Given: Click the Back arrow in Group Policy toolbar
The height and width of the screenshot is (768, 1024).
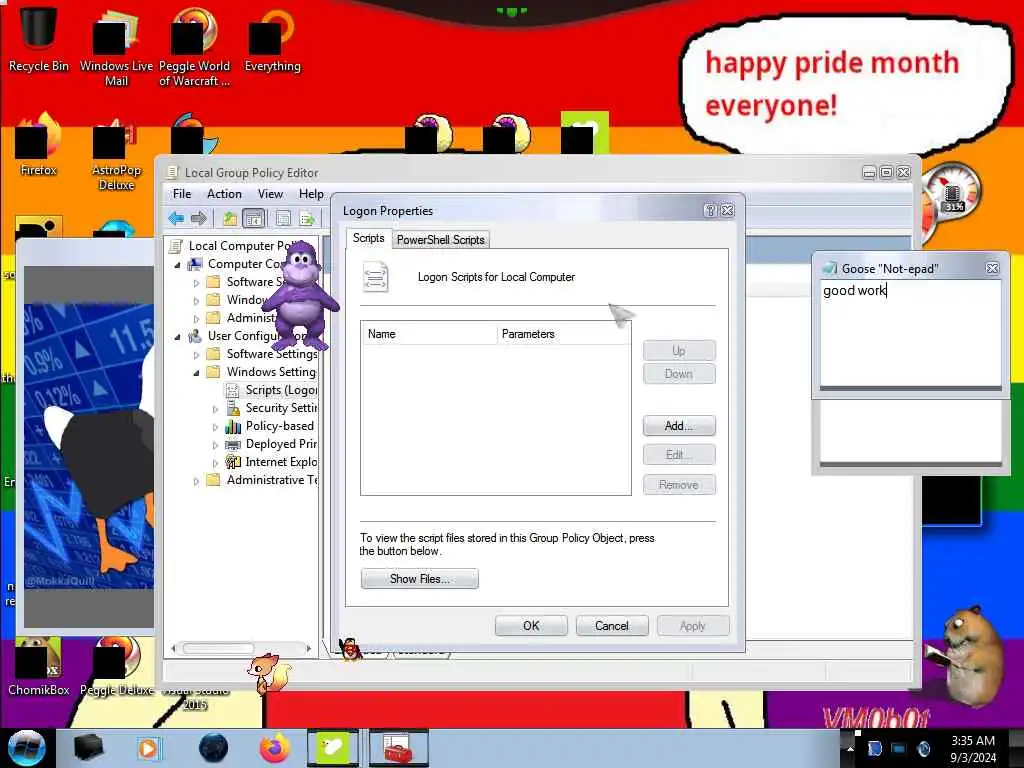Looking at the screenshot, I should 176,219.
